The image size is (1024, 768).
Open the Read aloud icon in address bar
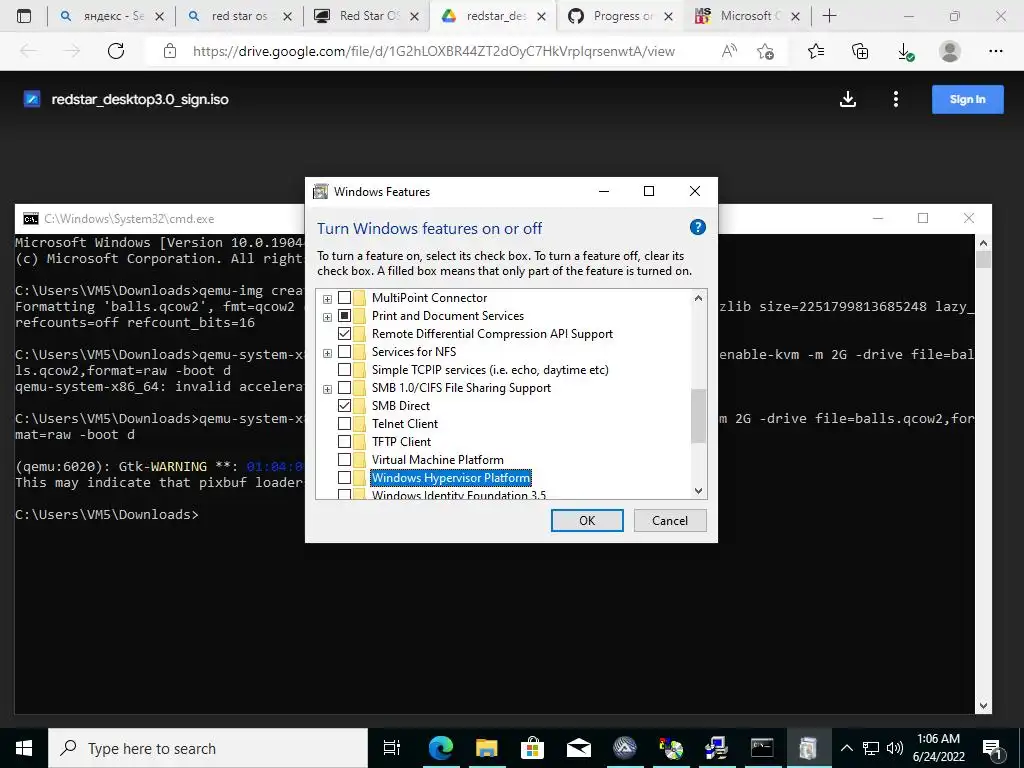coord(729,51)
